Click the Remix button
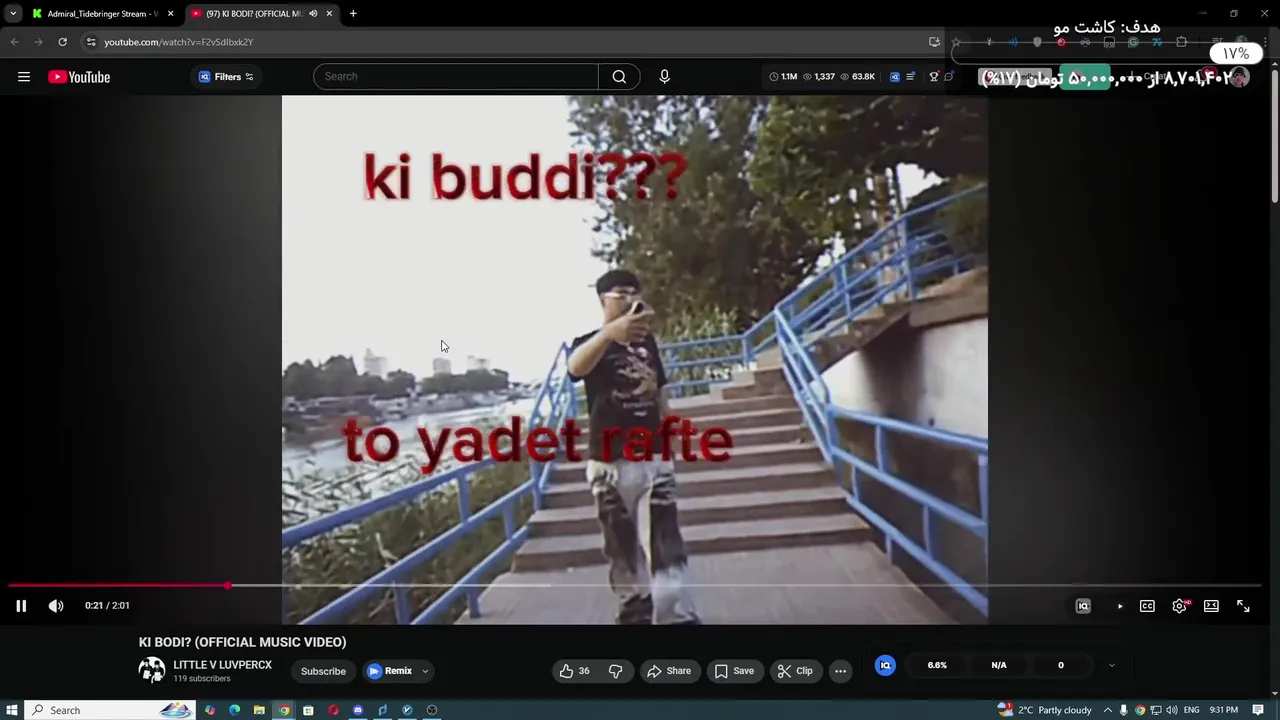The width and height of the screenshot is (1280, 720). pyautogui.click(x=390, y=671)
